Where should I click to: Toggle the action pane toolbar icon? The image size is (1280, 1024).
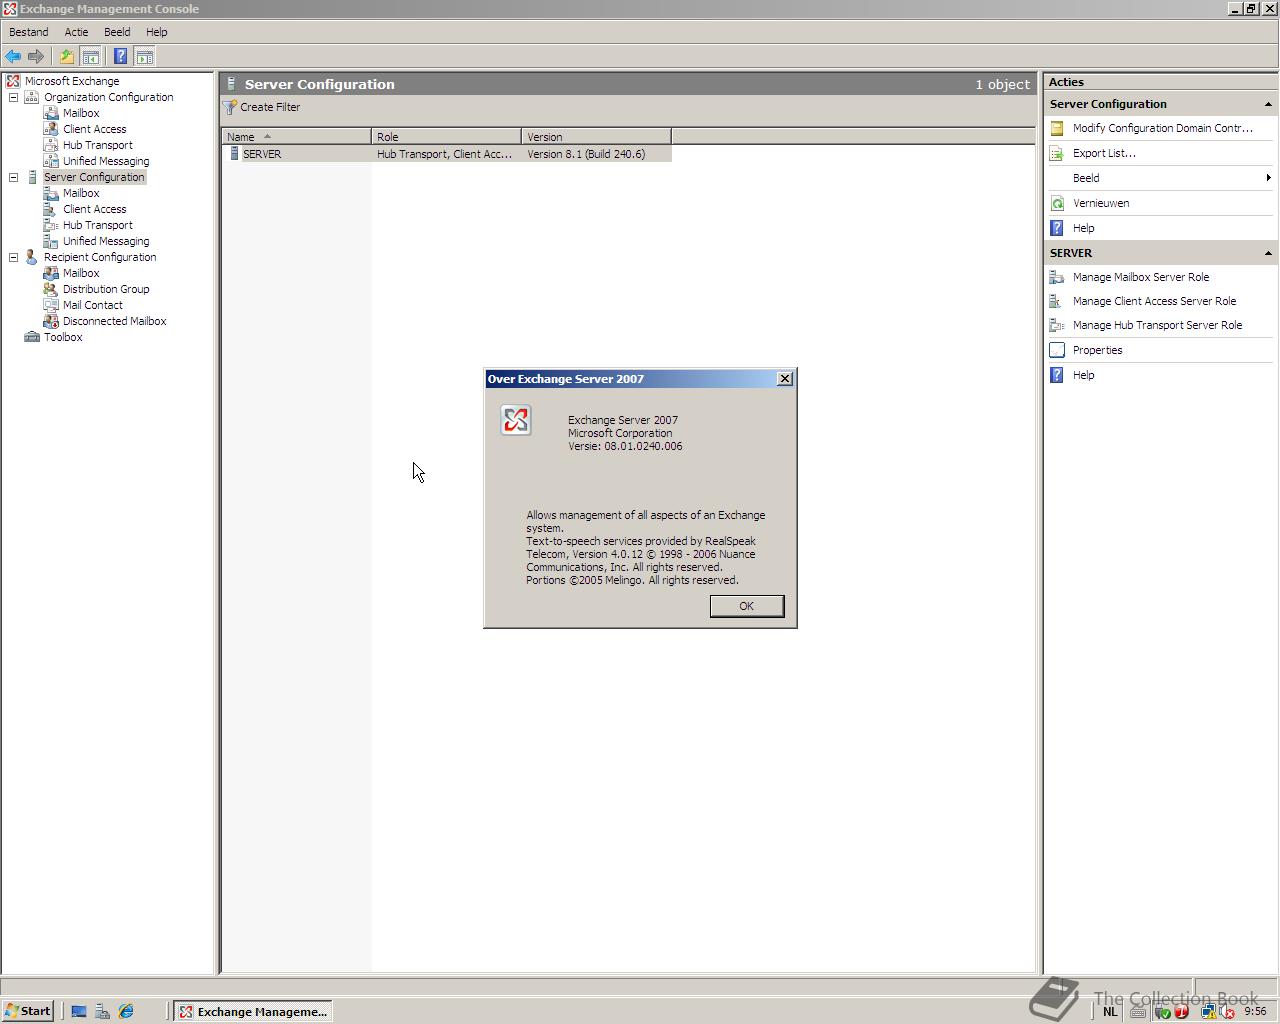(x=145, y=57)
